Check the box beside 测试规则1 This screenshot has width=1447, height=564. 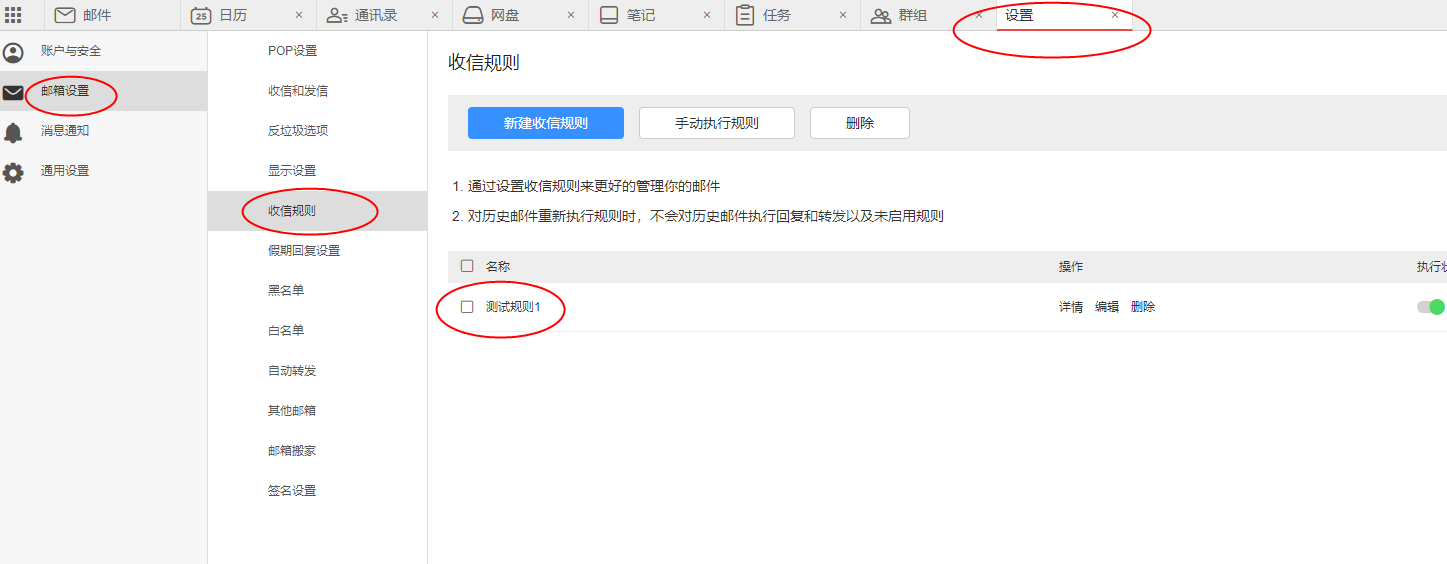[x=467, y=307]
